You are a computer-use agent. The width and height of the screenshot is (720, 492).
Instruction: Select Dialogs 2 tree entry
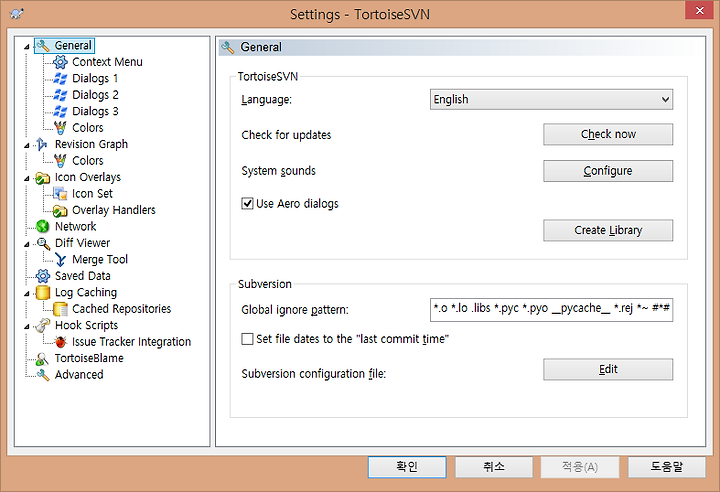(95, 95)
